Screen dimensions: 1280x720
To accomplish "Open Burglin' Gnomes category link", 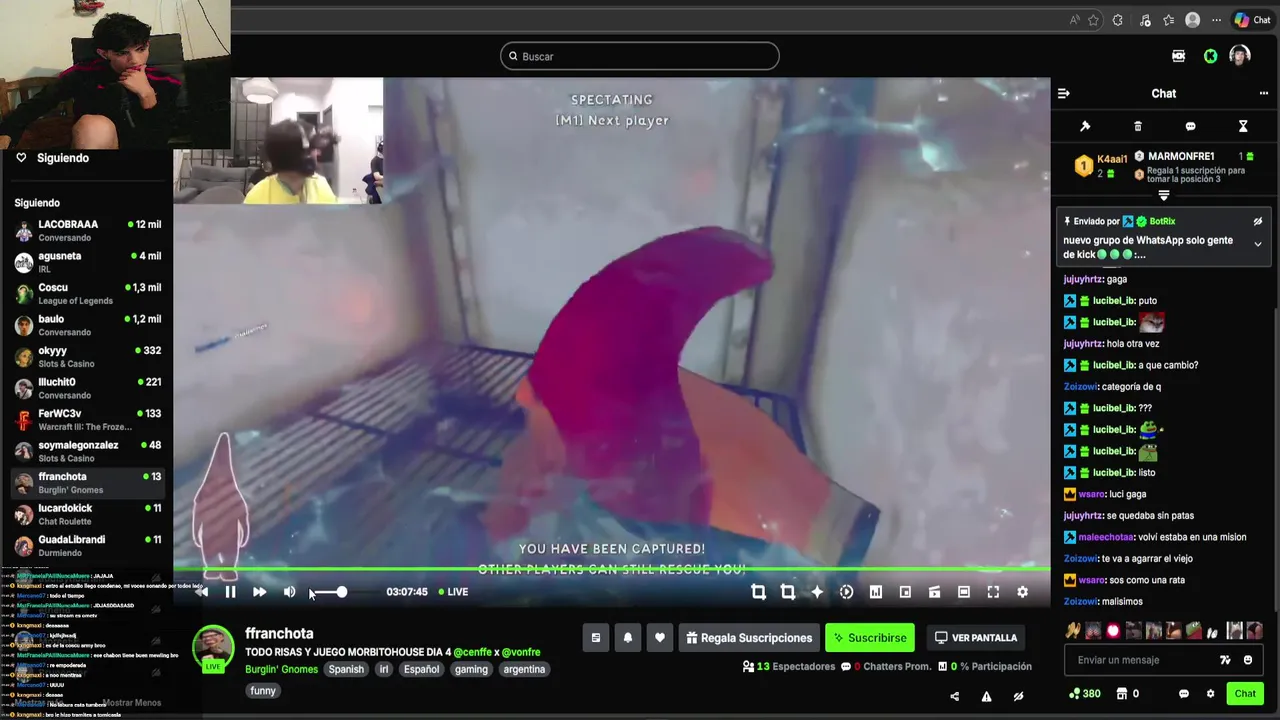I will click(x=281, y=669).
